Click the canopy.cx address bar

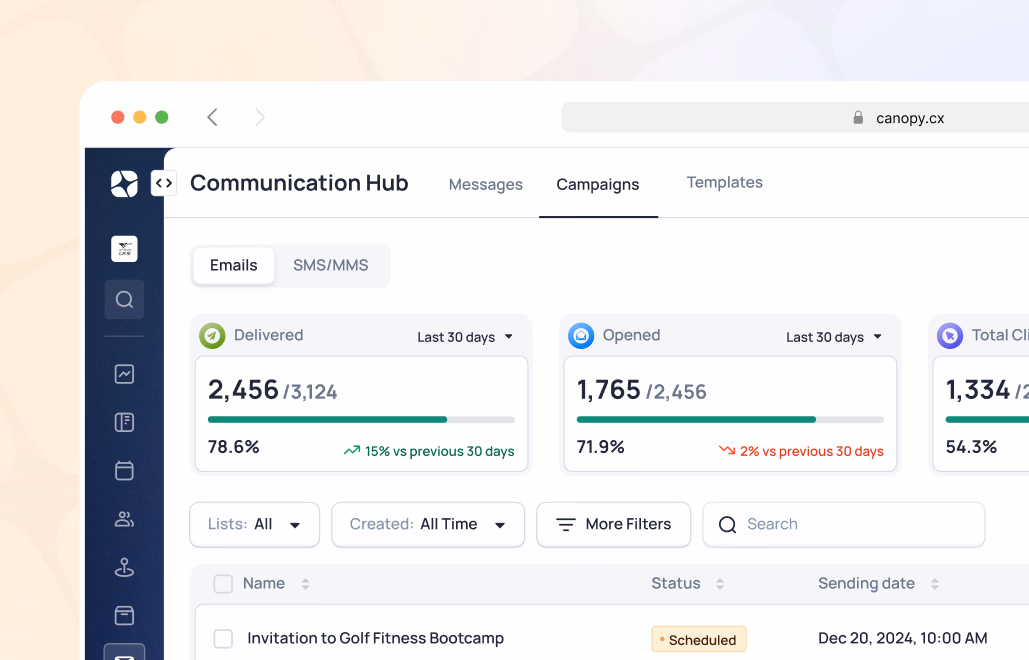pyautogui.click(x=795, y=117)
